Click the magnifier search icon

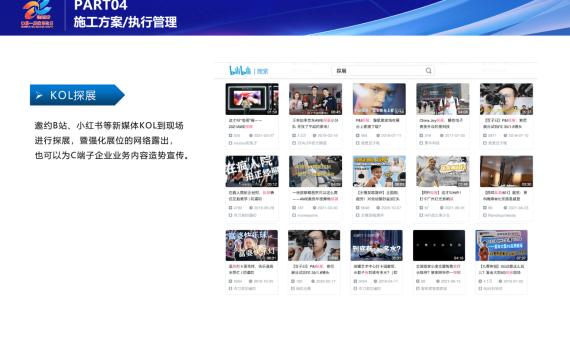pyautogui.click(x=429, y=71)
